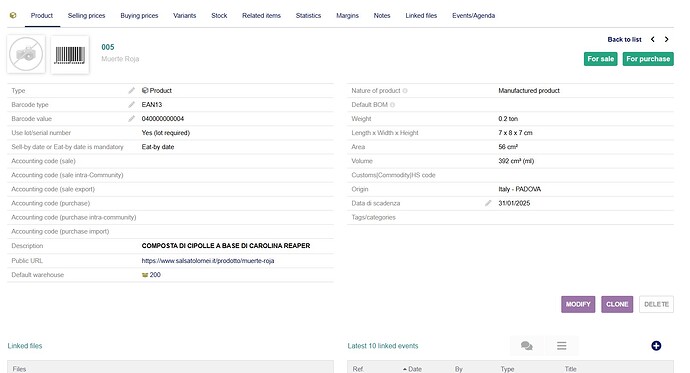Edit Data di scadenza with its pencil icon

click(x=488, y=203)
